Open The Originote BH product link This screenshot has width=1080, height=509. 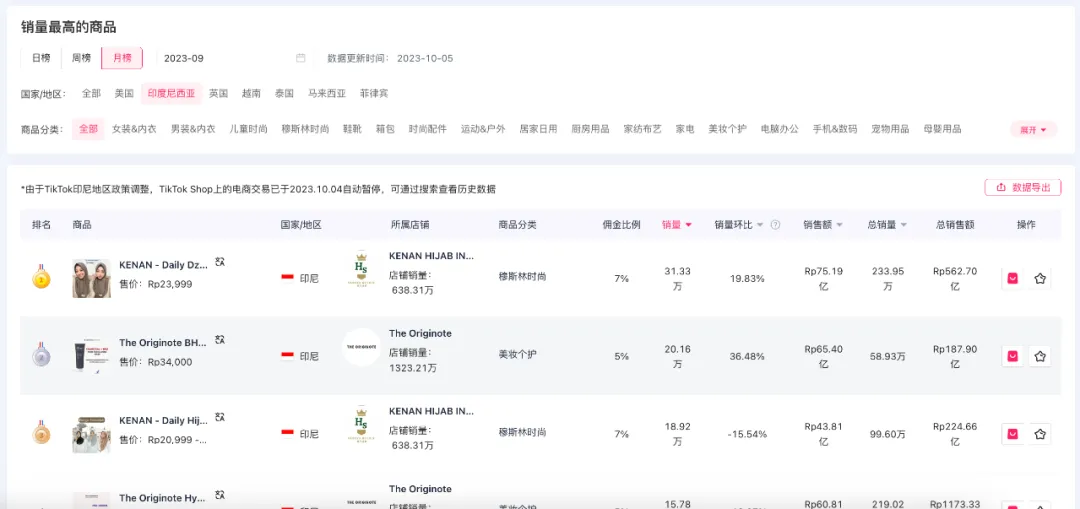[163, 342]
